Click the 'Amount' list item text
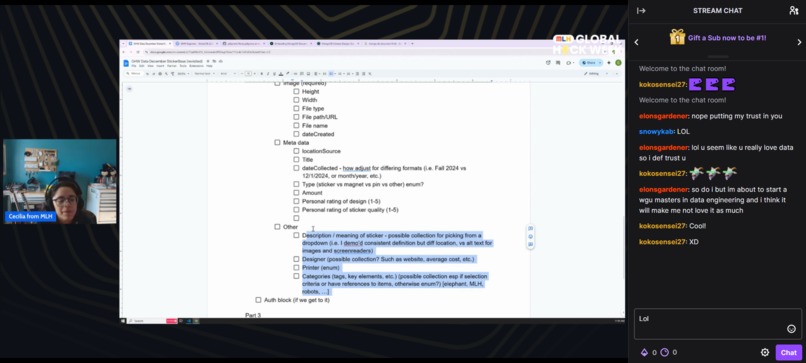Screen dimensions: 806x363 [x=313, y=193]
